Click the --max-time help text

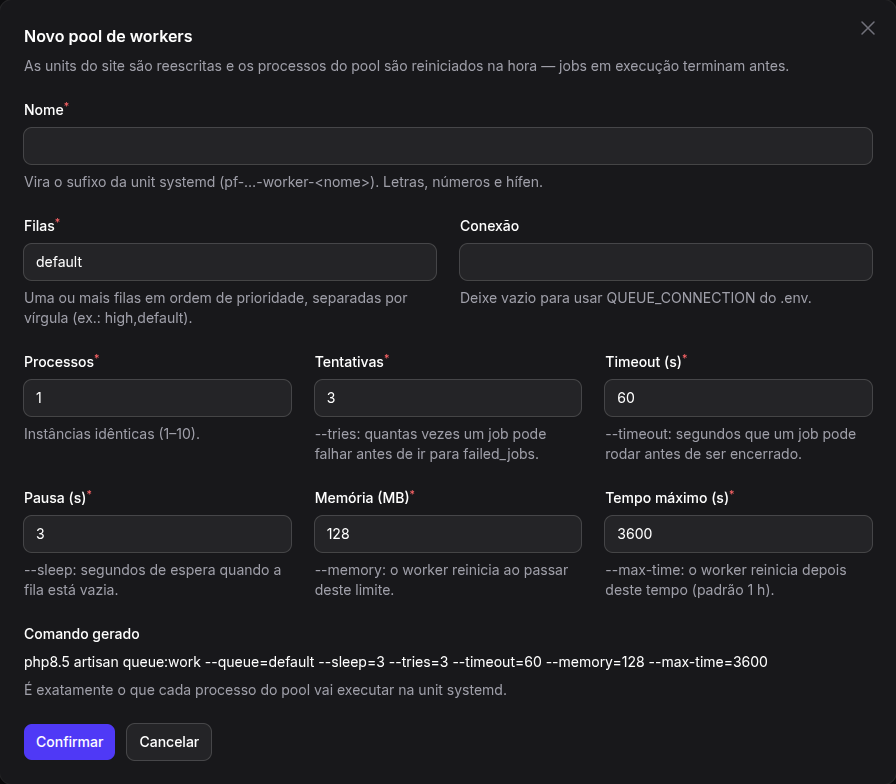[x=726, y=580]
